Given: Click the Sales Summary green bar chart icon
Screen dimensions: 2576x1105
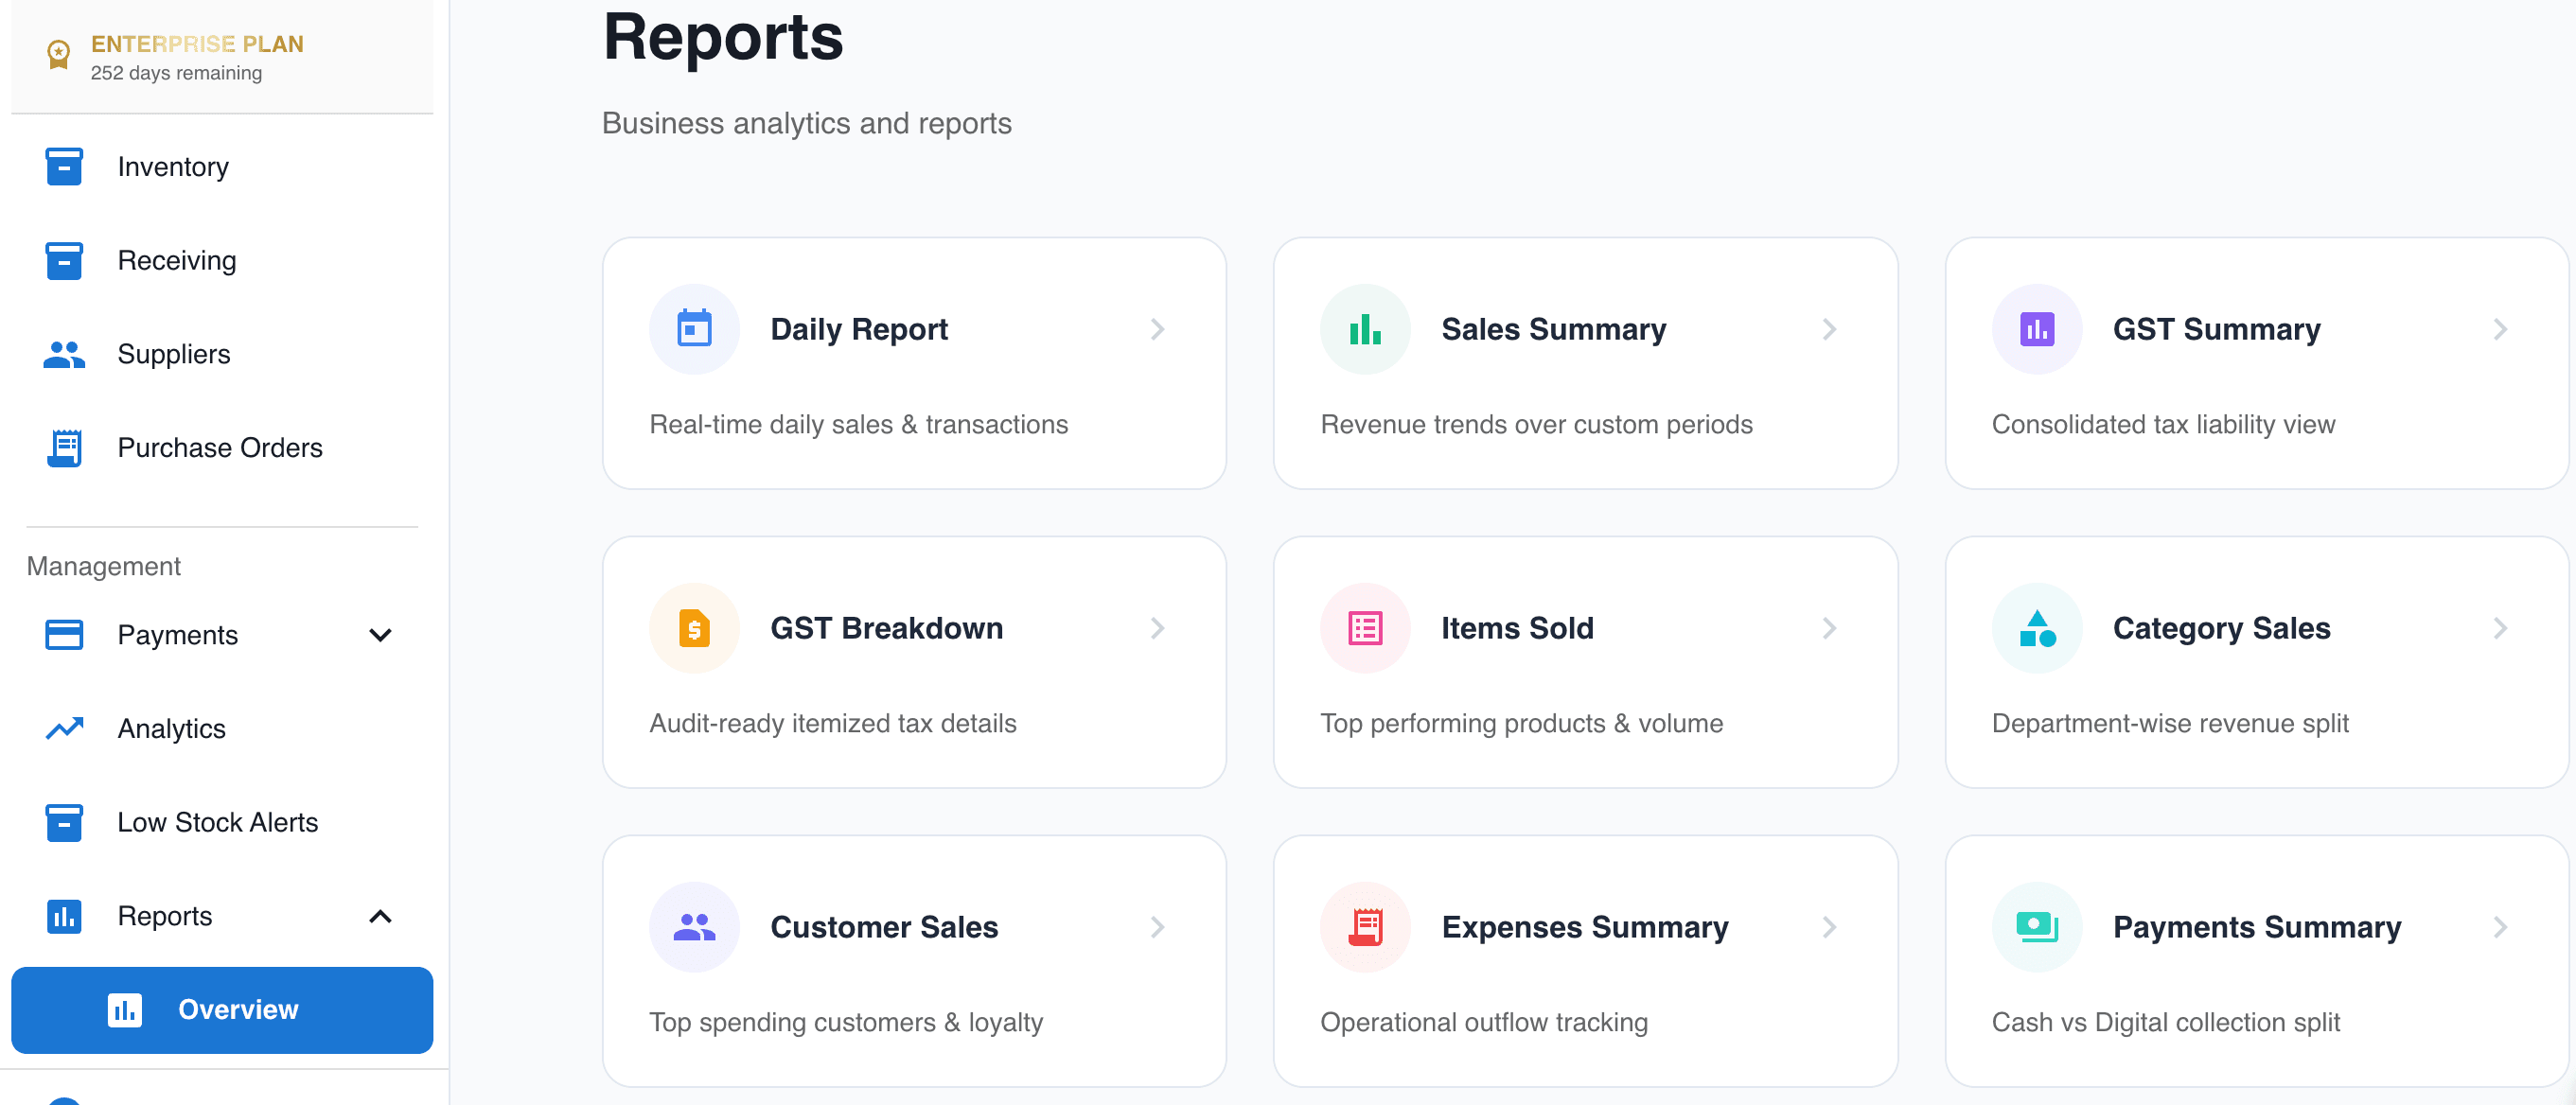Looking at the screenshot, I should point(1365,329).
